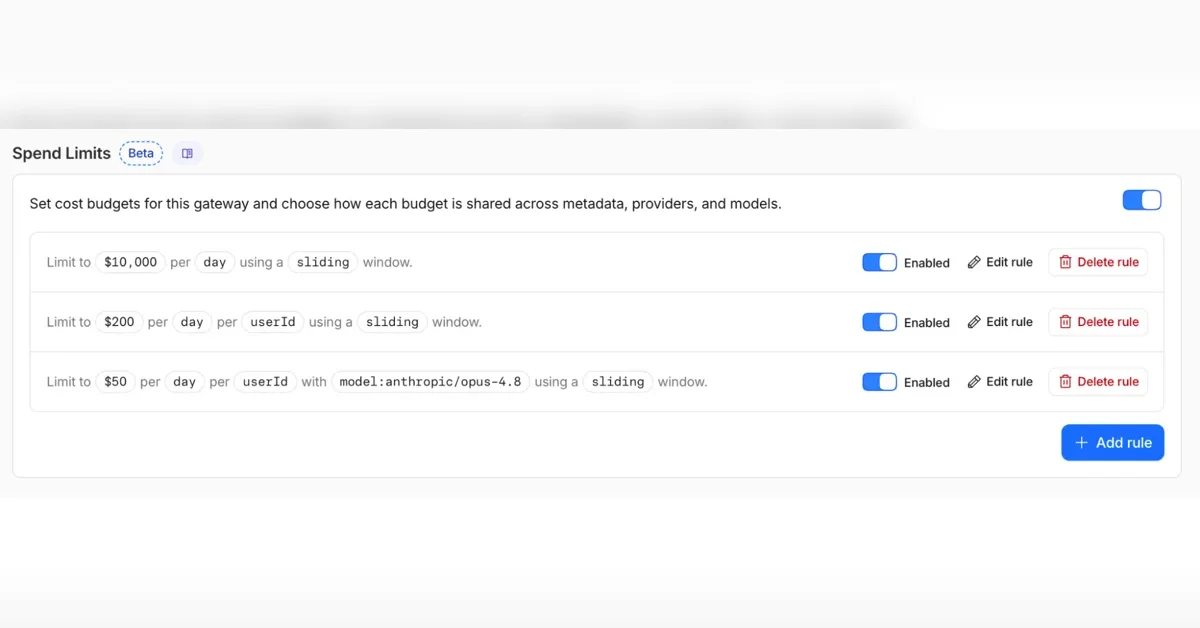Disable the $10,000 per day rule toggle
The width and height of the screenshot is (1200, 628).
coord(880,262)
